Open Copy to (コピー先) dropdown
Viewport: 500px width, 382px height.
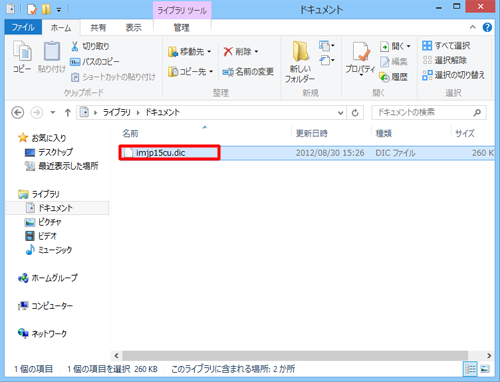pos(190,72)
